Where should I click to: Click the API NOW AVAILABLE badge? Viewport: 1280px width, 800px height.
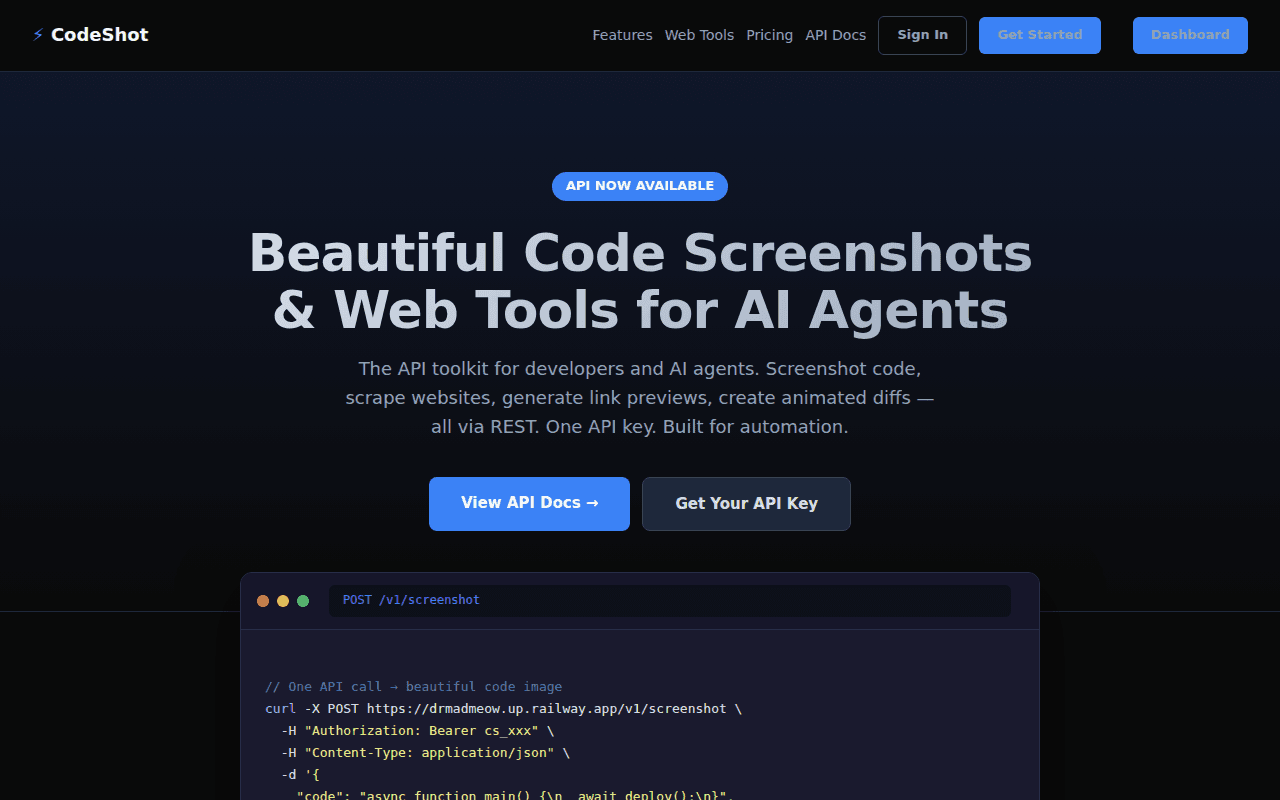[640, 186]
